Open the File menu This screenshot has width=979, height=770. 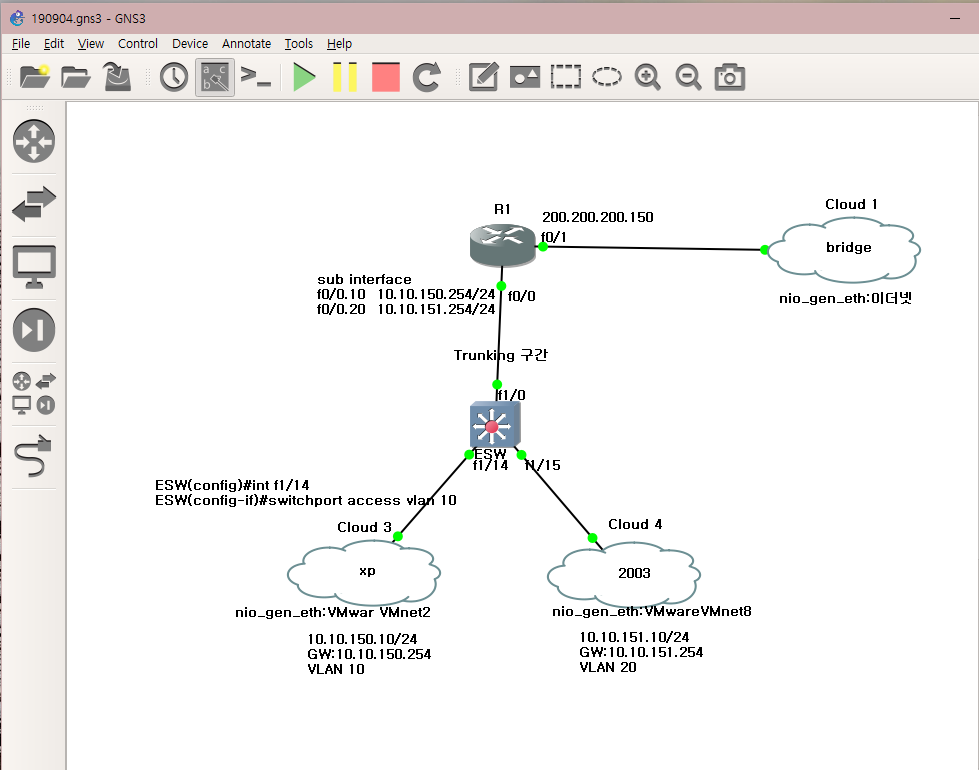click(21, 44)
